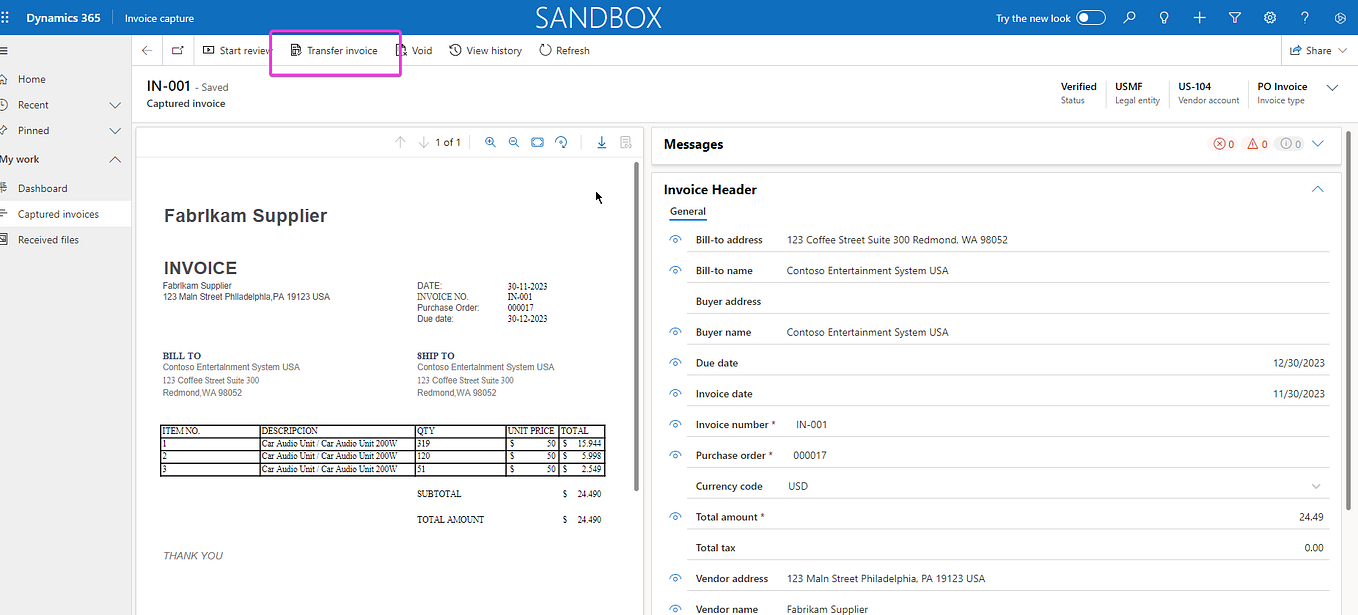This screenshot has width=1358, height=615.
Task: Jump to next page using down arrow control
Action: click(423, 142)
